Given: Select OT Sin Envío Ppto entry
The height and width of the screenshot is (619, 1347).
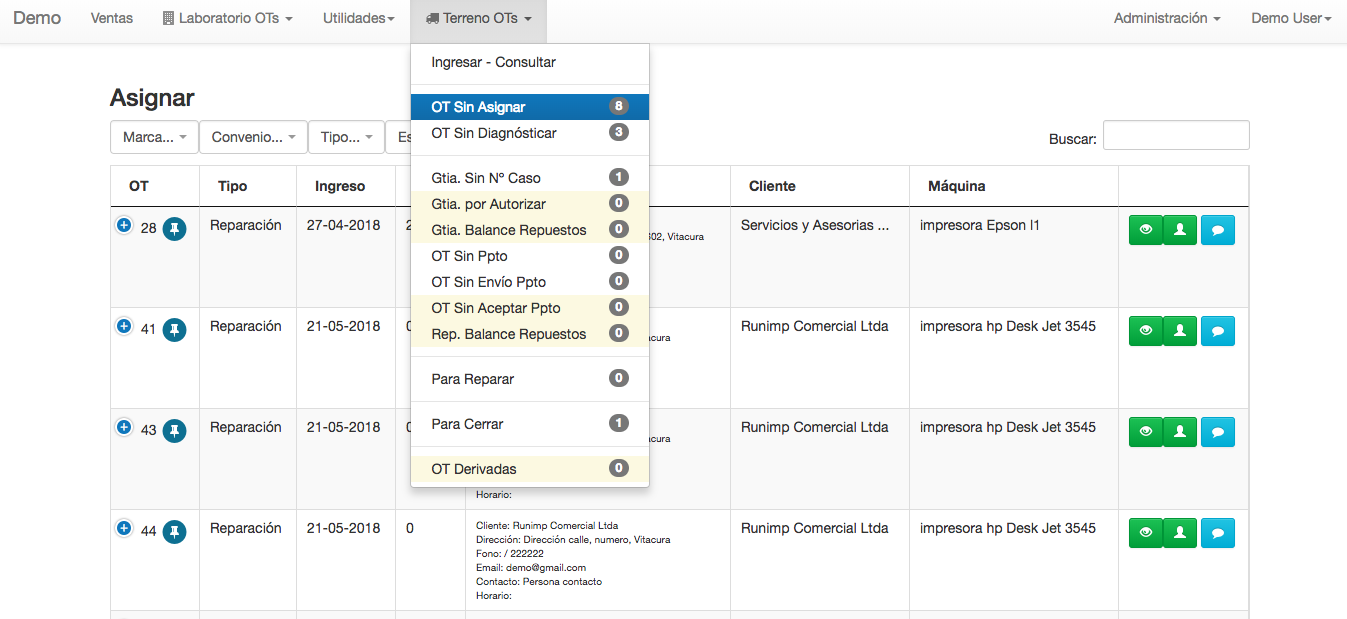Looking at the screenshot, I should (x=530, y=282).
